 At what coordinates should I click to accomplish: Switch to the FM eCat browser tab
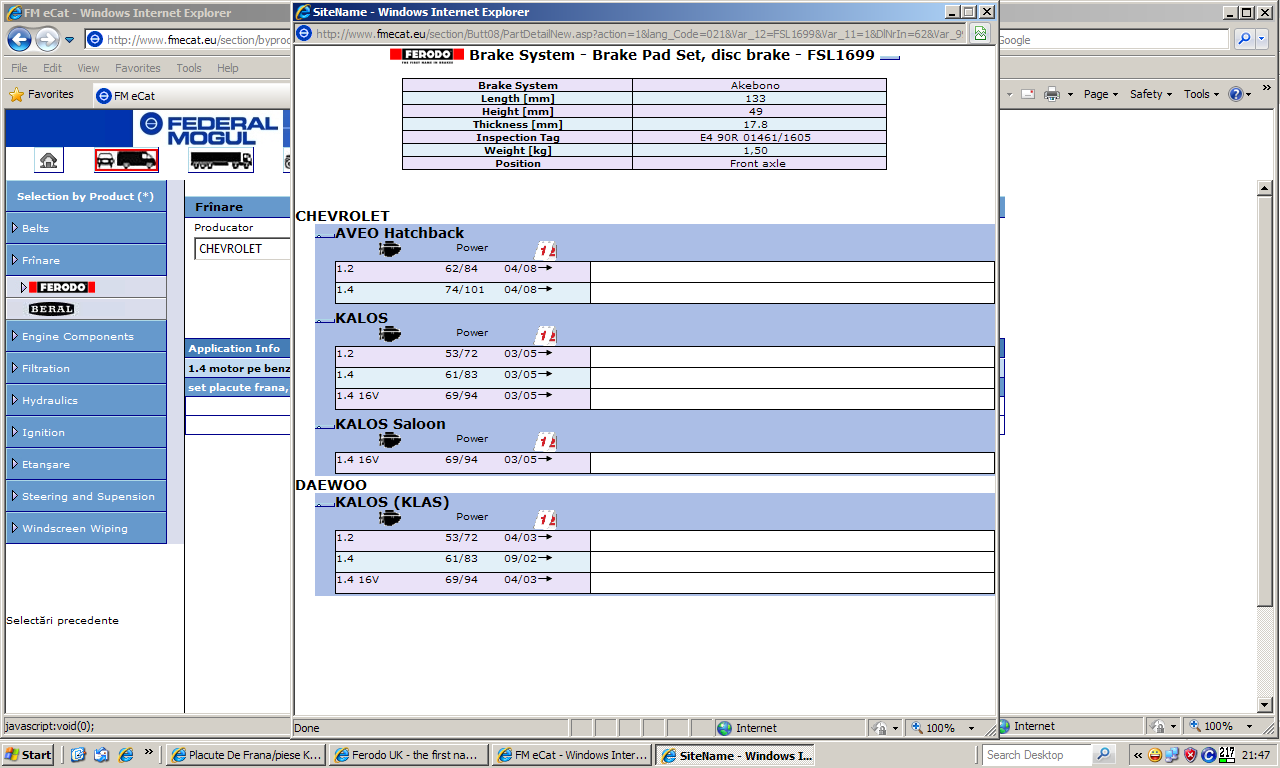pos(190,95)
